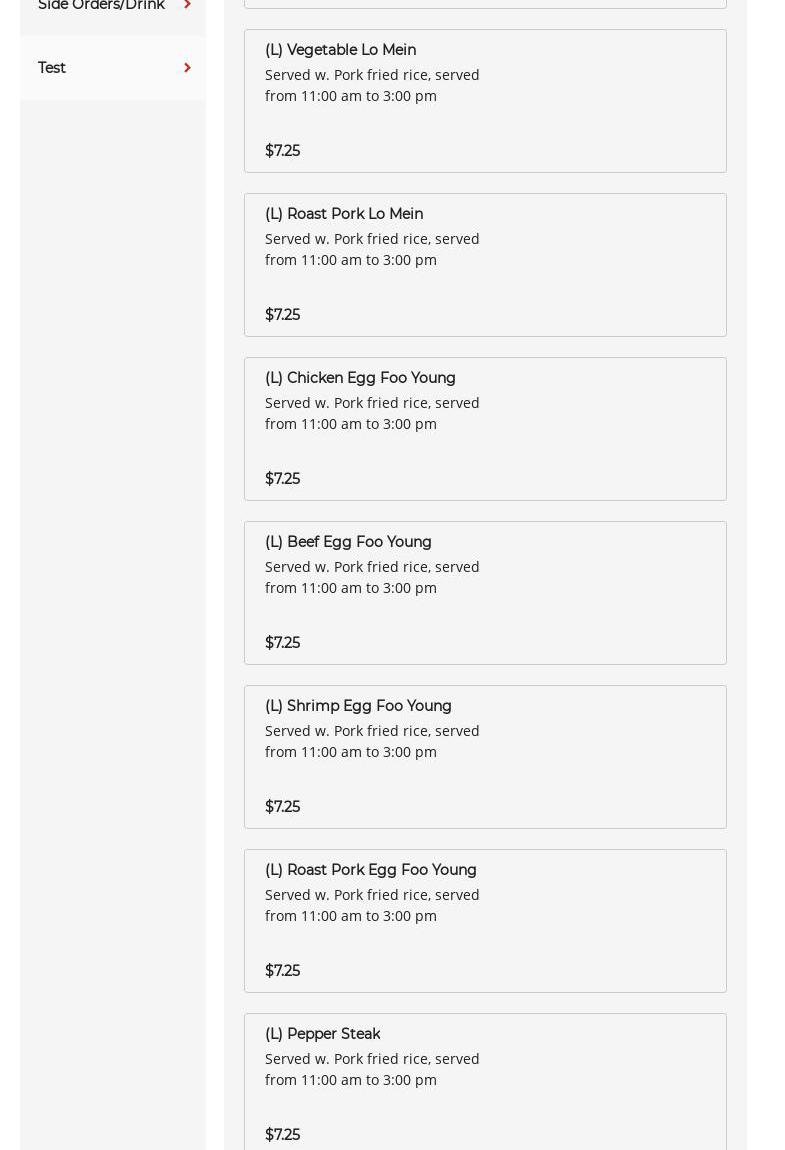Viewport: 785px width, 1150px height.
Task: Select (L) Roast Pork Egg Foo Young title
Action: [x=370, y=870]
